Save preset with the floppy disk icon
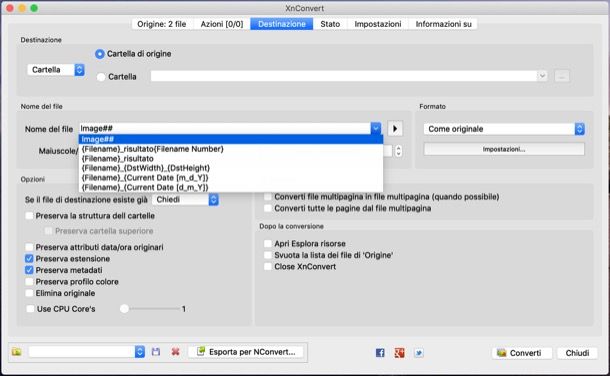This screenshot has height=376, width=610. click(156, 352)
